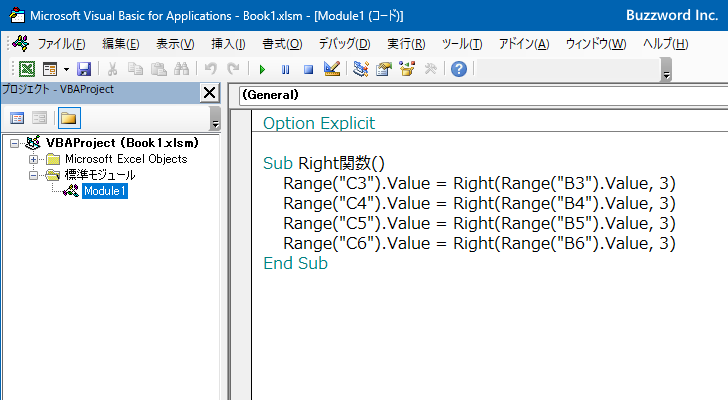The image size is (728, 400).
Task: Open the (General) object dropdown box
Action: click(483, 95)
